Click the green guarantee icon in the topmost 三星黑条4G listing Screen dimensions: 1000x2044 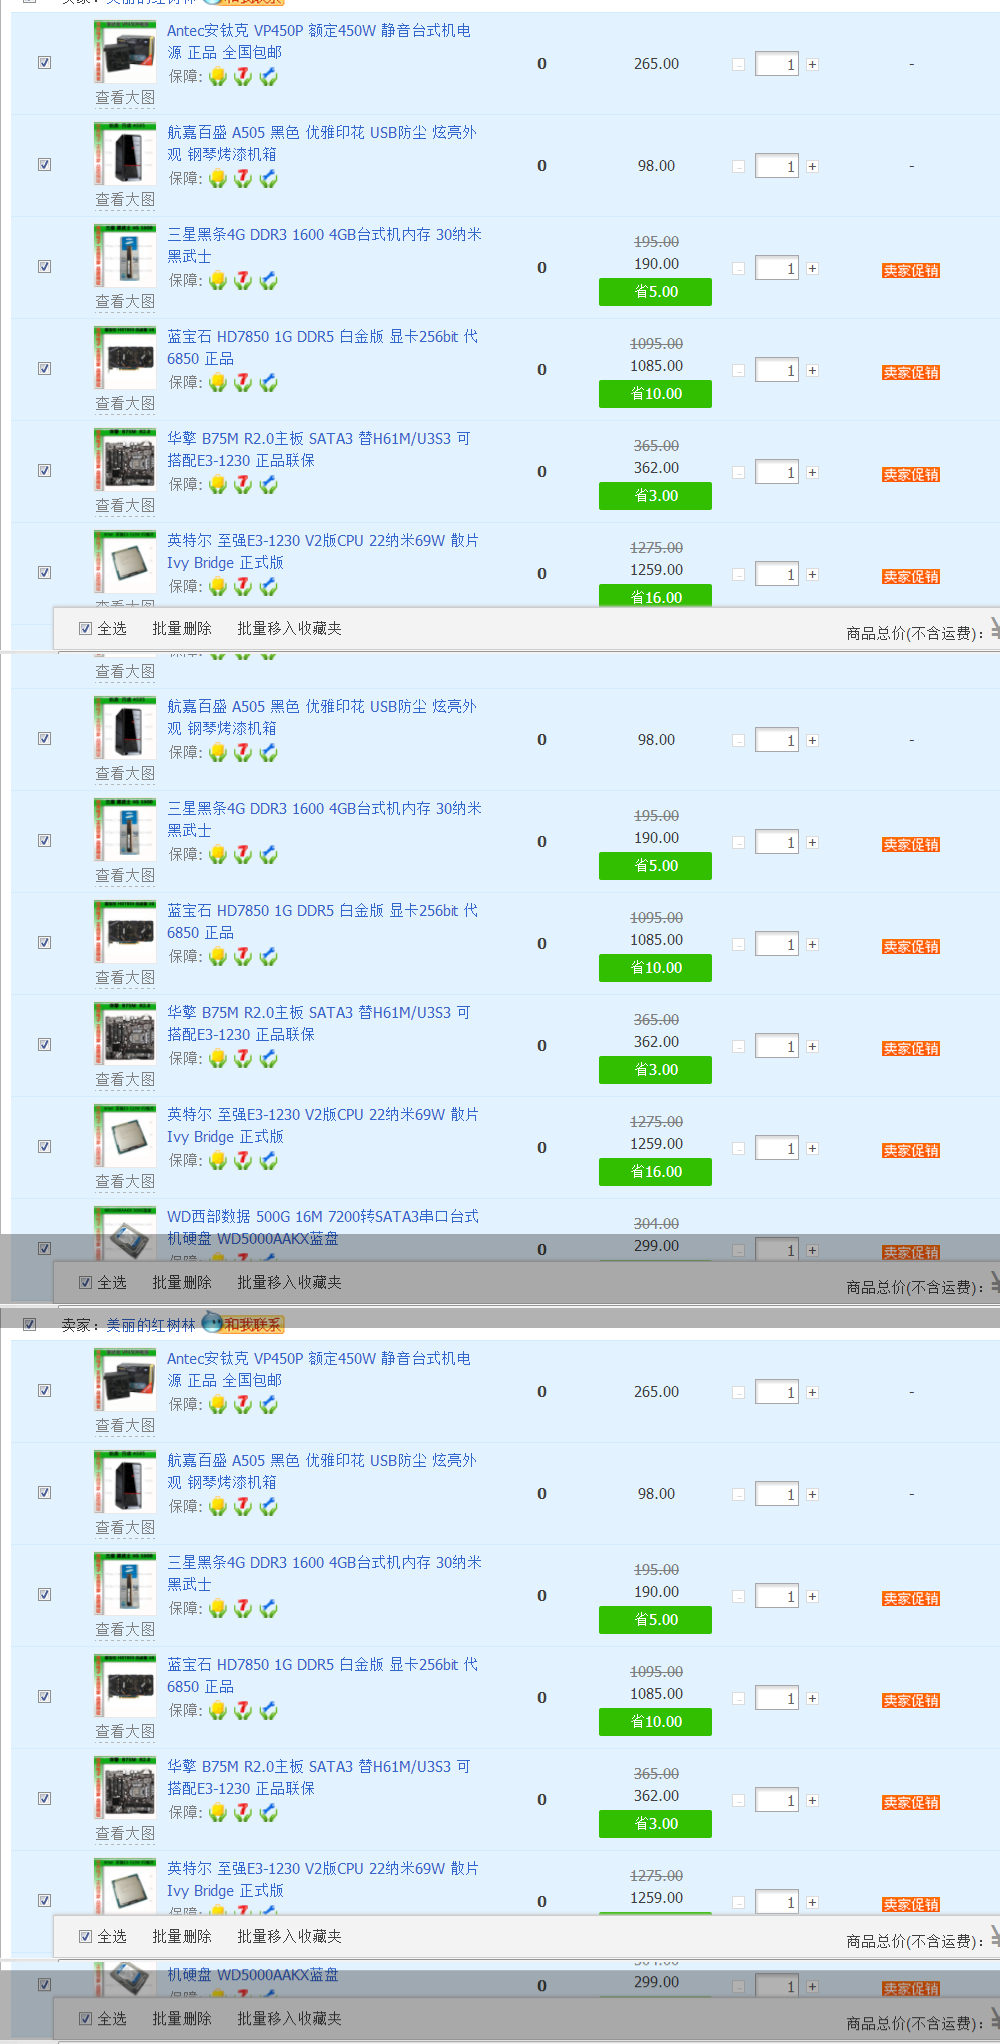268,281
